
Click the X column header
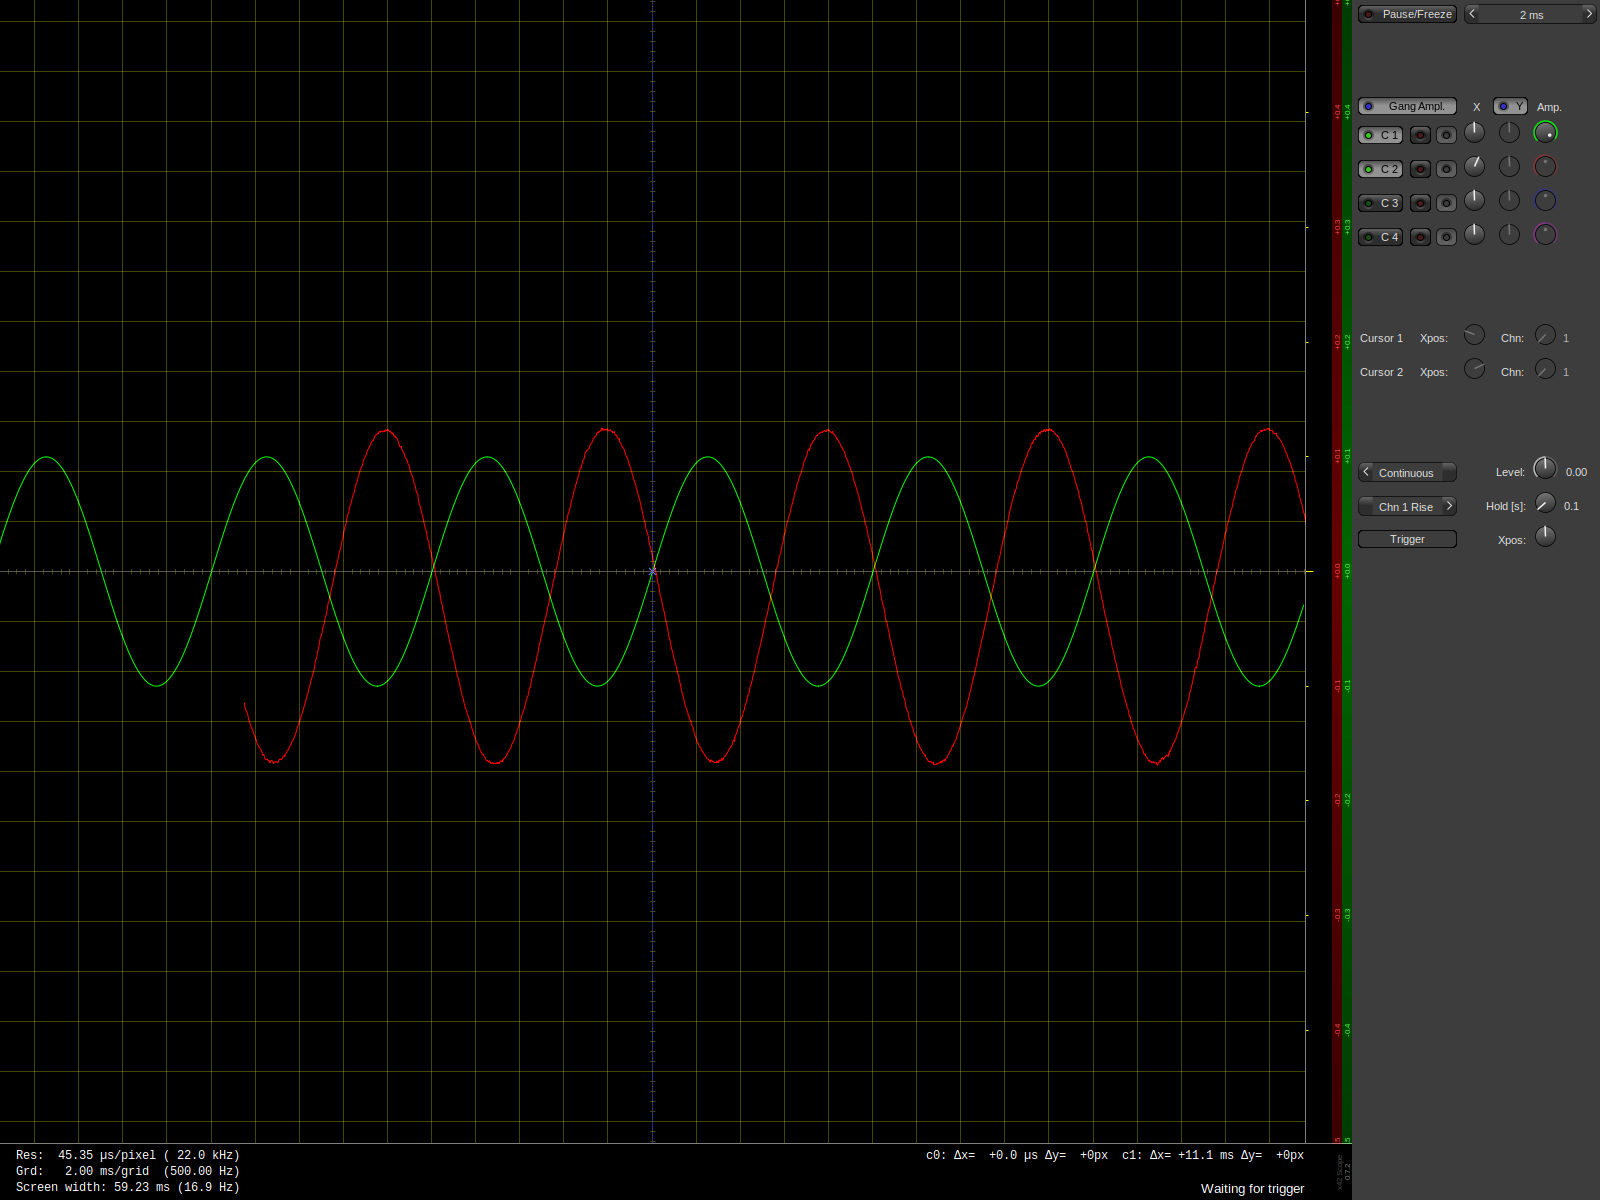point(1476,107)
